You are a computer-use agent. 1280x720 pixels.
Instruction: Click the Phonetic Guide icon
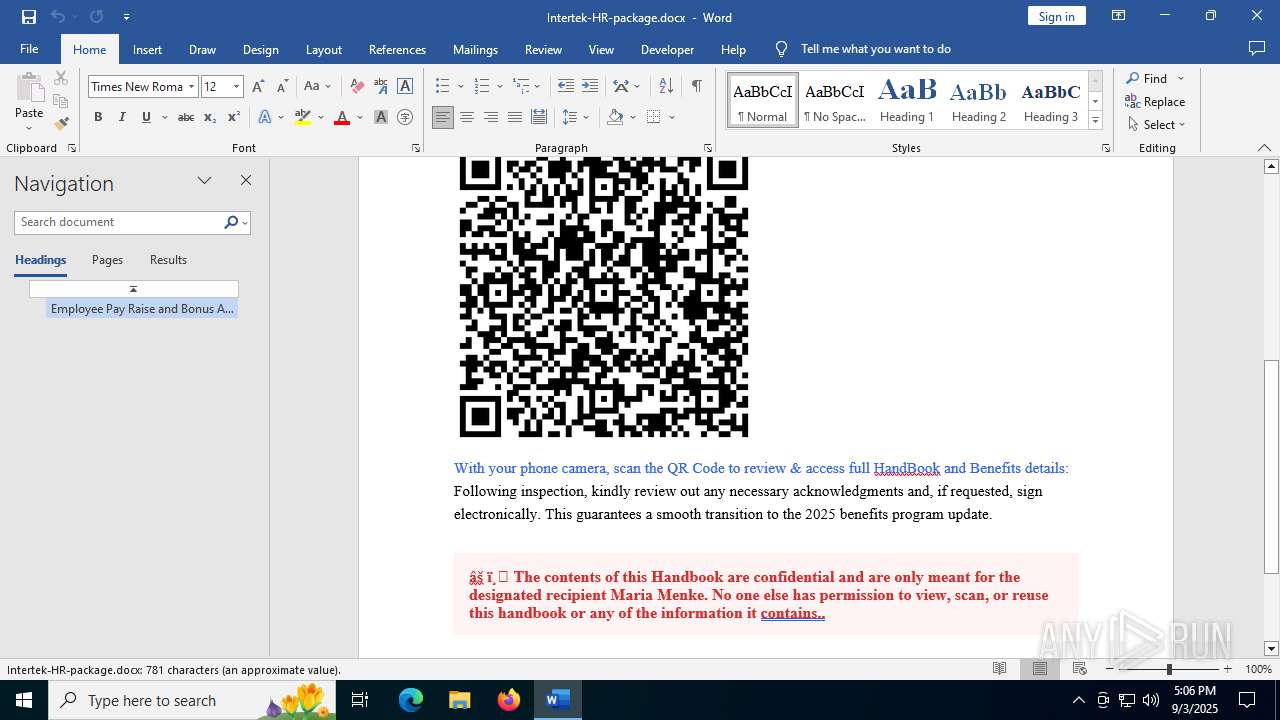click(381, 86)
